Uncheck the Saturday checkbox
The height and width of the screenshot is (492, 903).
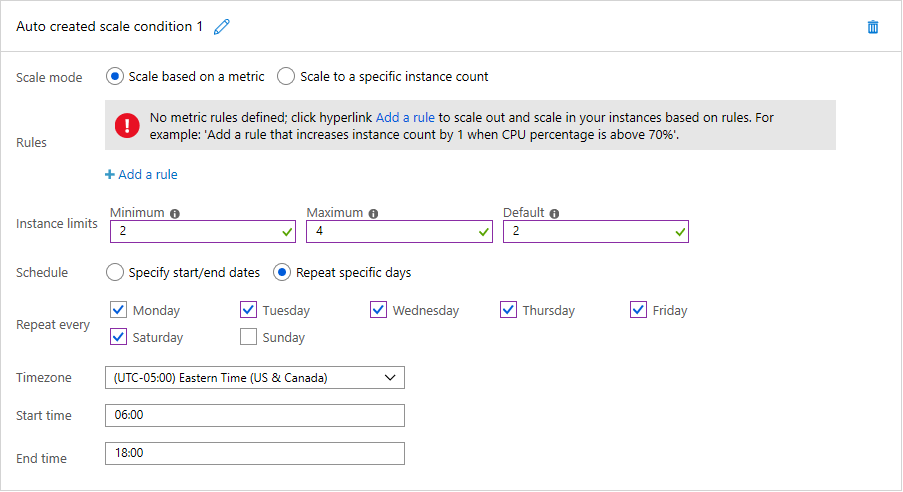[x=118, y=337]
